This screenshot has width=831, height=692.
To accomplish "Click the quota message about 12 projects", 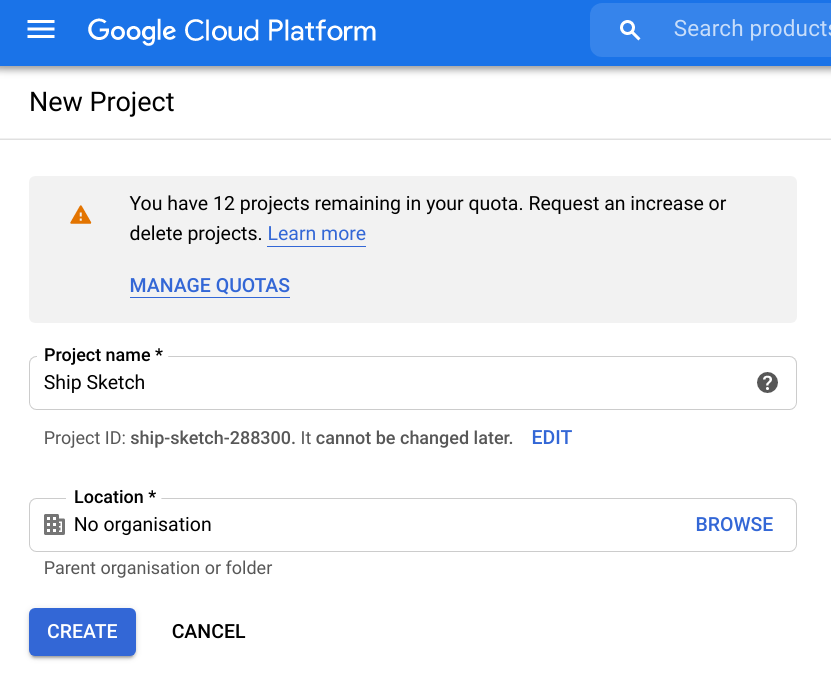I will 428,218.
